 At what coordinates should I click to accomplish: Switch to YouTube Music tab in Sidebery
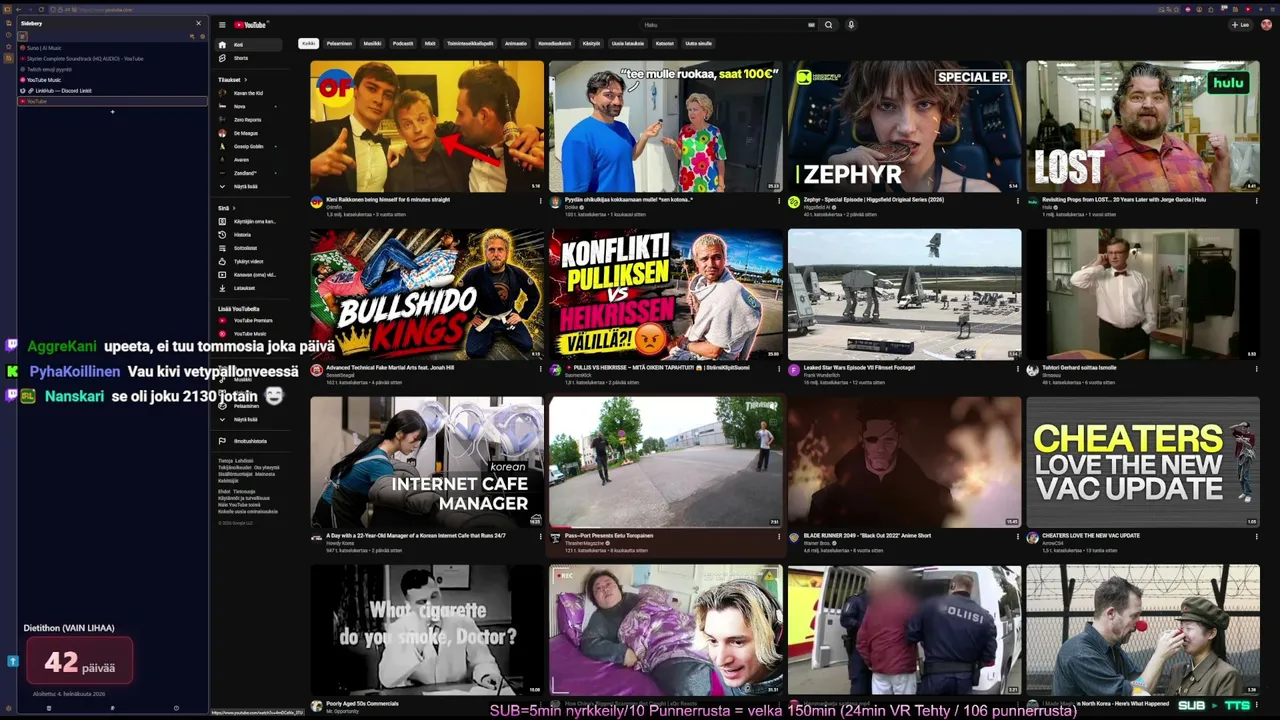point(112,80)
